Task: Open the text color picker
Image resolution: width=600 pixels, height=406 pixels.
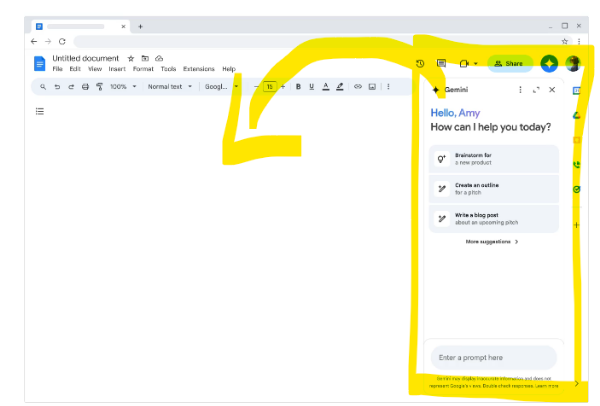Action: click(326, 87)
